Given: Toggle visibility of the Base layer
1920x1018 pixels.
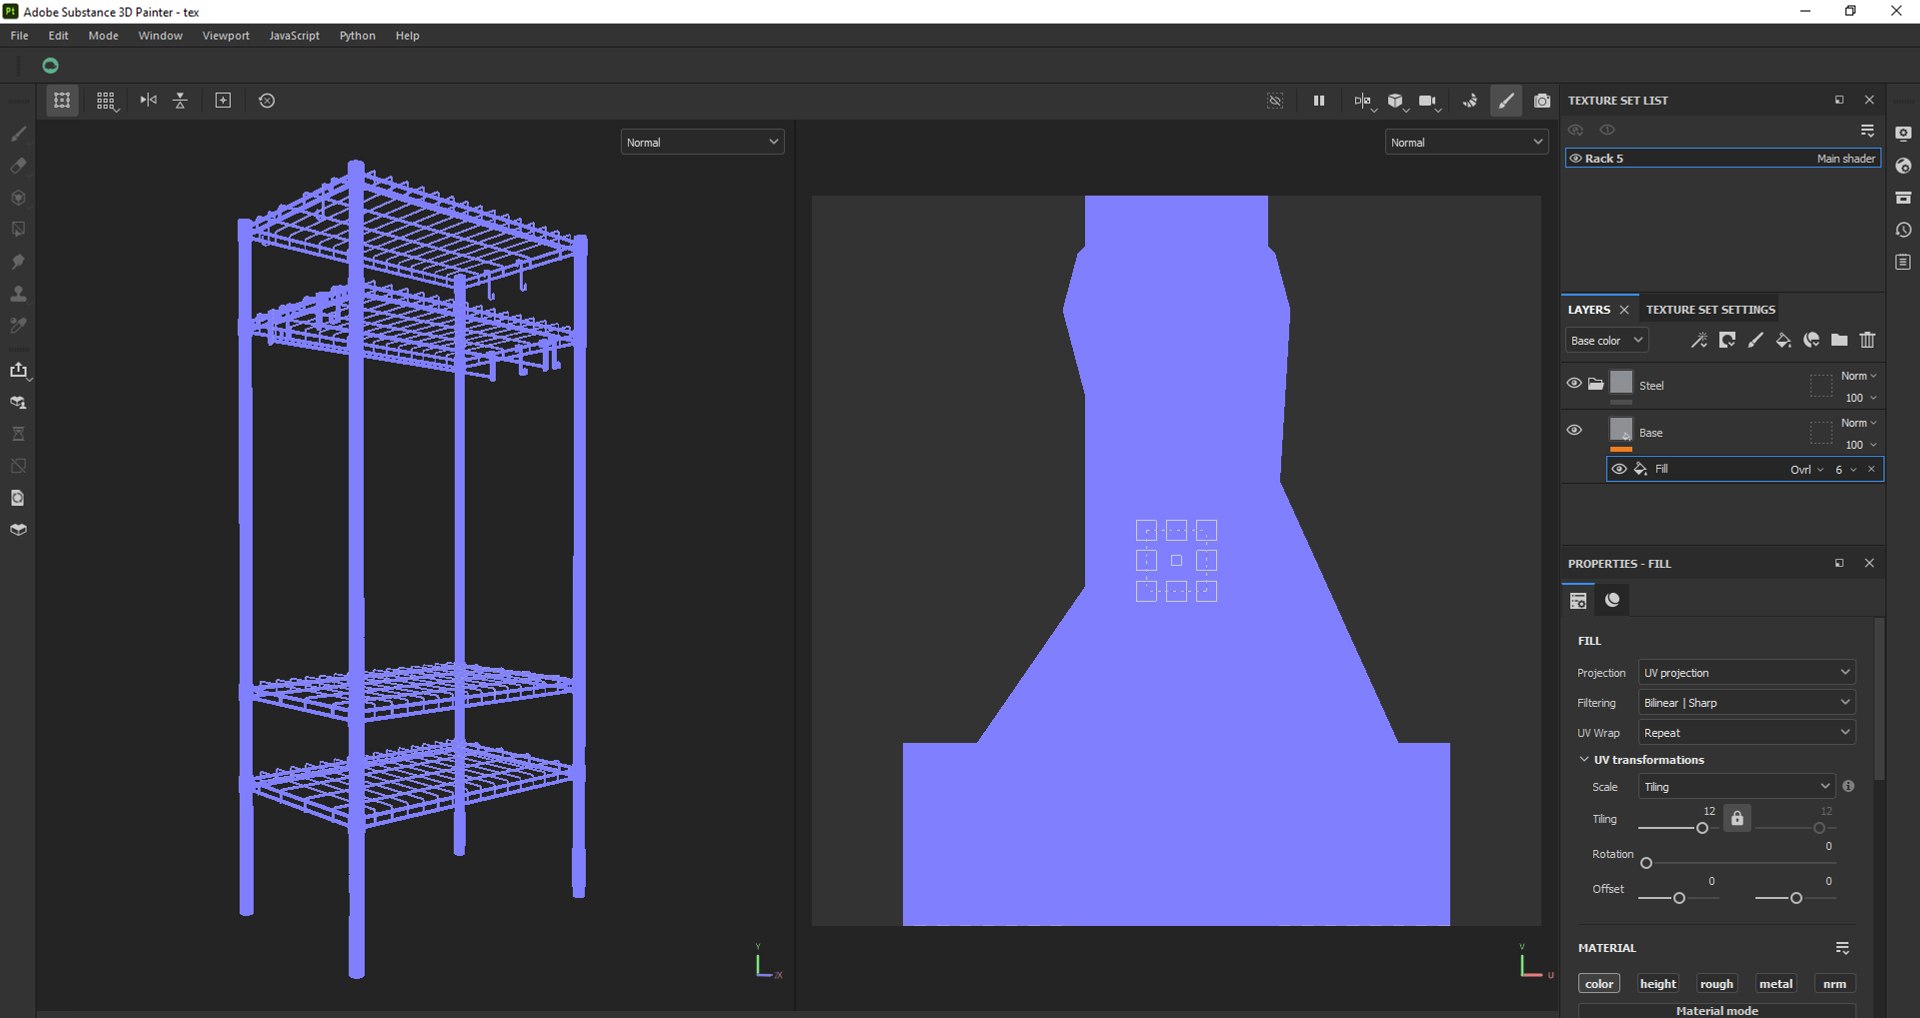Looking at the screenshot, I should [x=1574, y=430].
